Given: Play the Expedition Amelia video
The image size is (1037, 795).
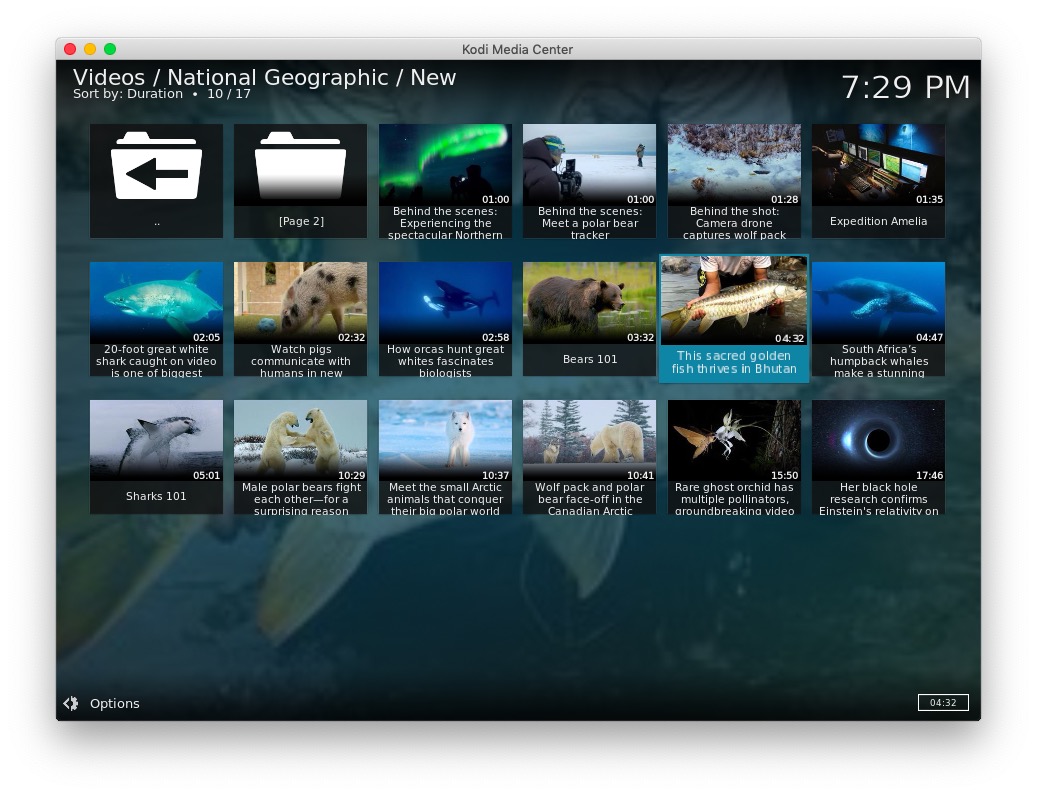Looking at the screenshot, I should [x=878, y=167].
